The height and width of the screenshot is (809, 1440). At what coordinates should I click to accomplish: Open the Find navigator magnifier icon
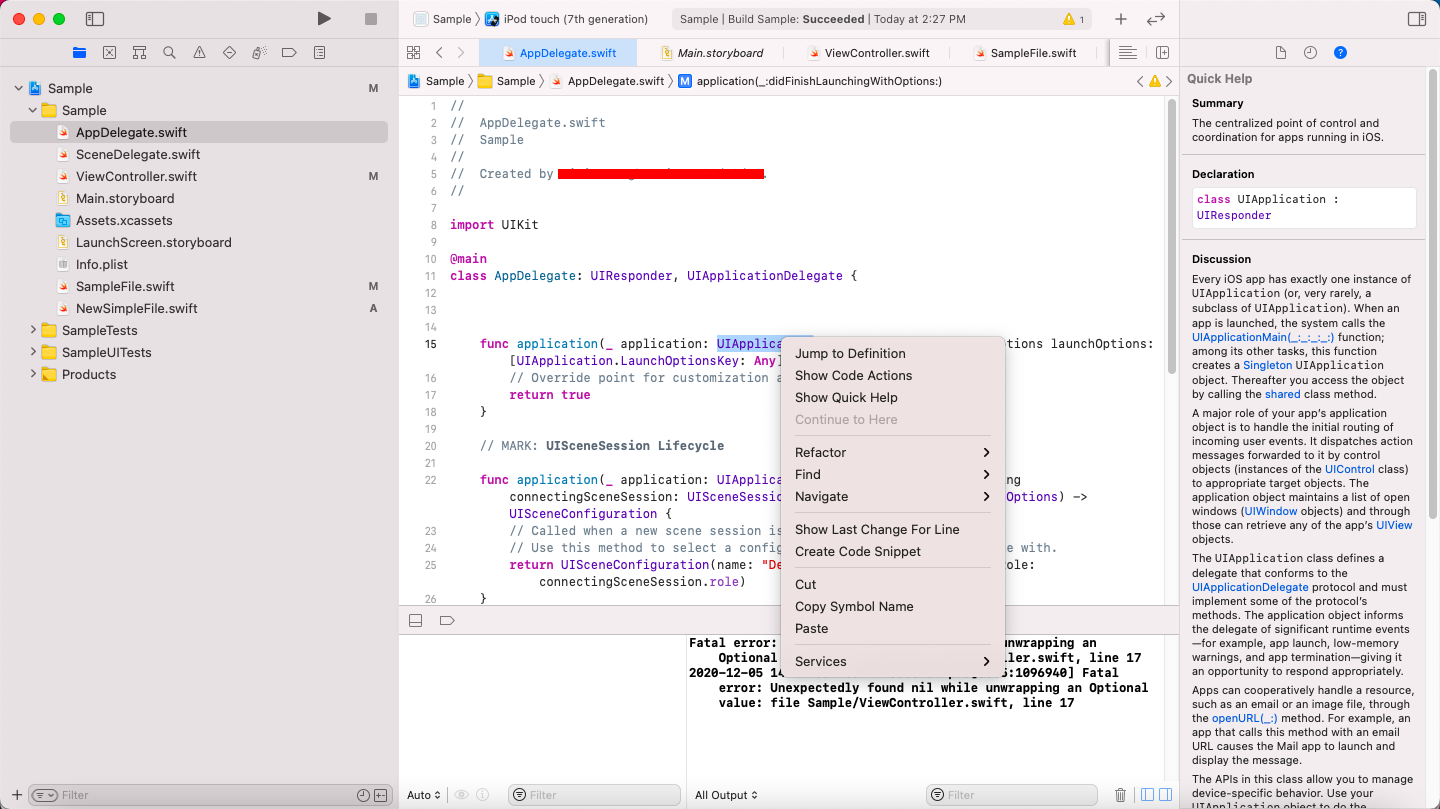pyautogui.click(x=169, y=52)
